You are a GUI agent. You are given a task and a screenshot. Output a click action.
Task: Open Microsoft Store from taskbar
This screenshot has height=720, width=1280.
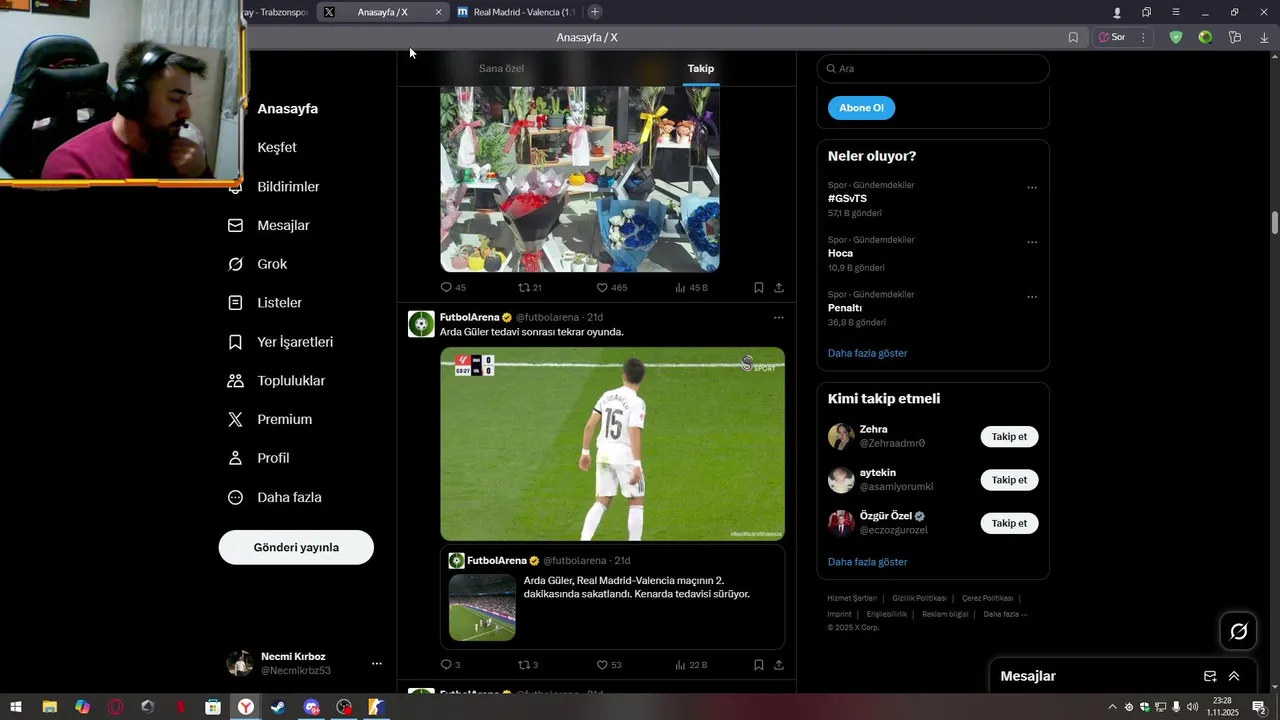213,707
